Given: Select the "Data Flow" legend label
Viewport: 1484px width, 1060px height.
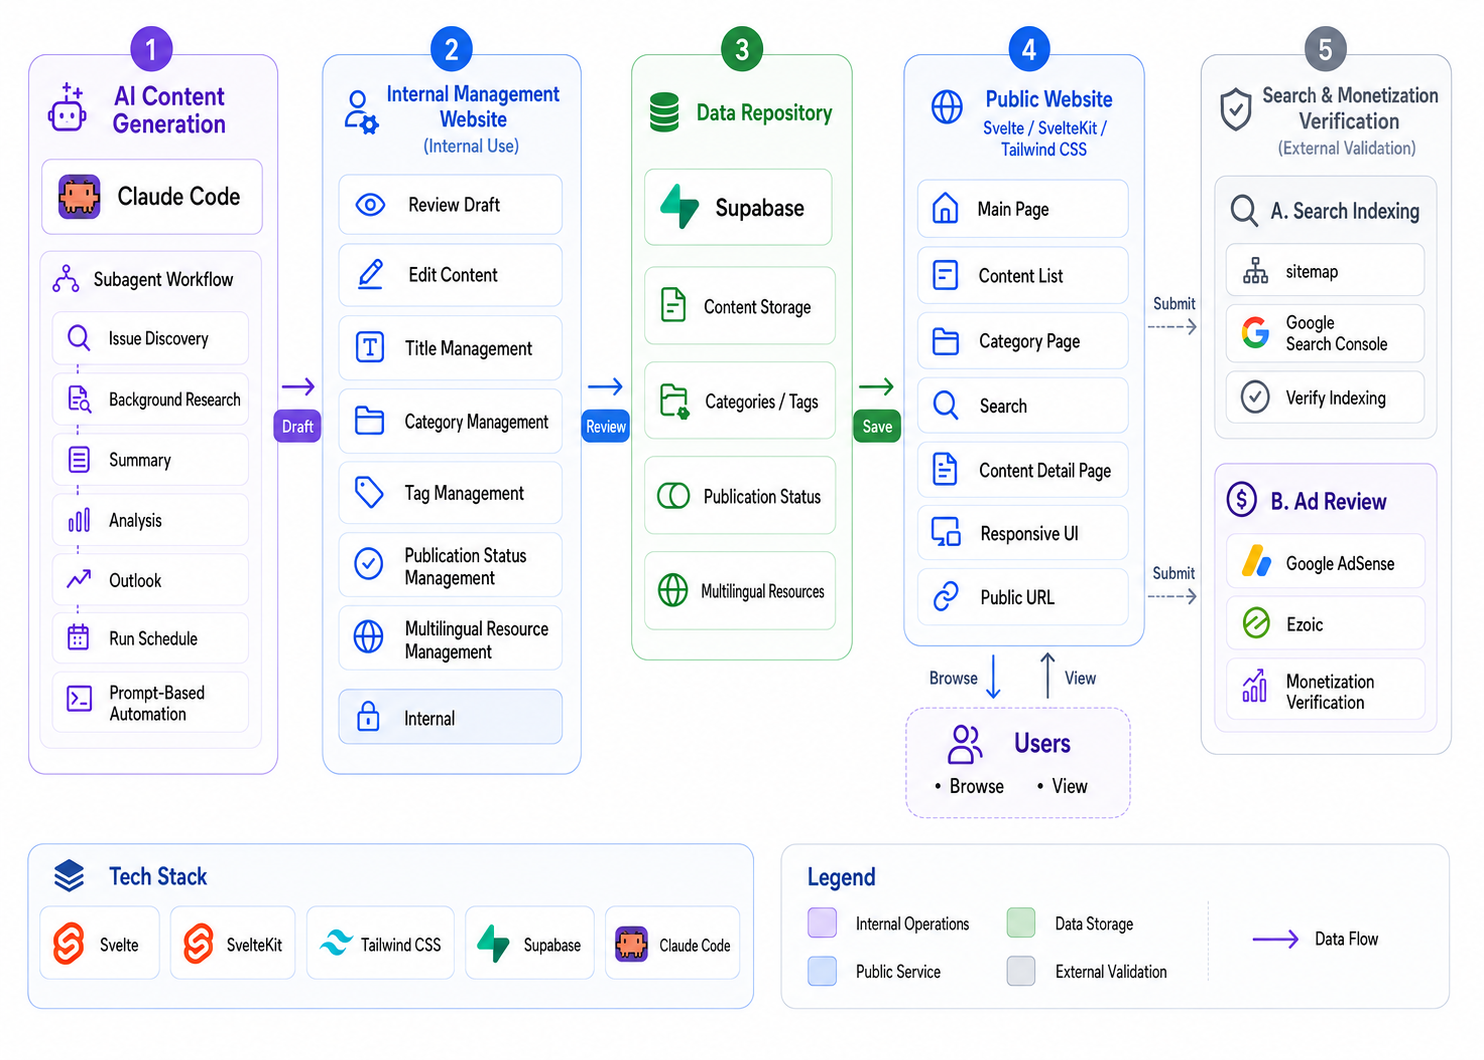Looking at the screenshot, I should [1346, 939].
